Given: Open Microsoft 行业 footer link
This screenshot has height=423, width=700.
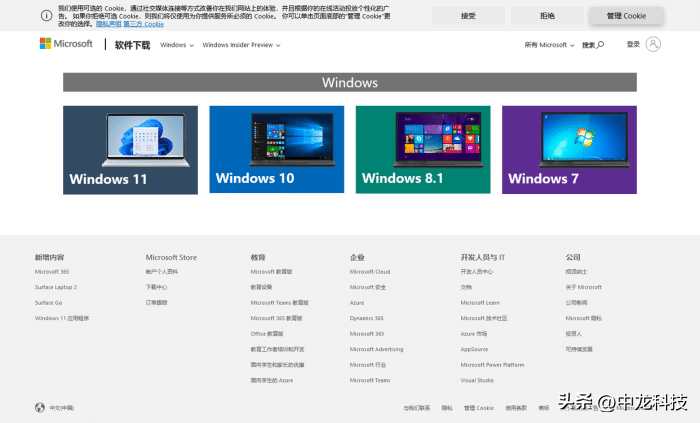Looking at the screenshot, I should click(368, 365).
